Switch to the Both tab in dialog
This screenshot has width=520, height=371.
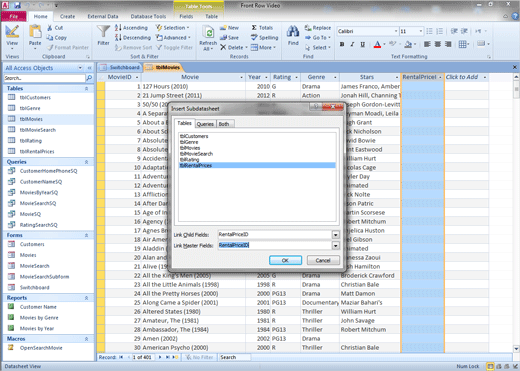224,124
